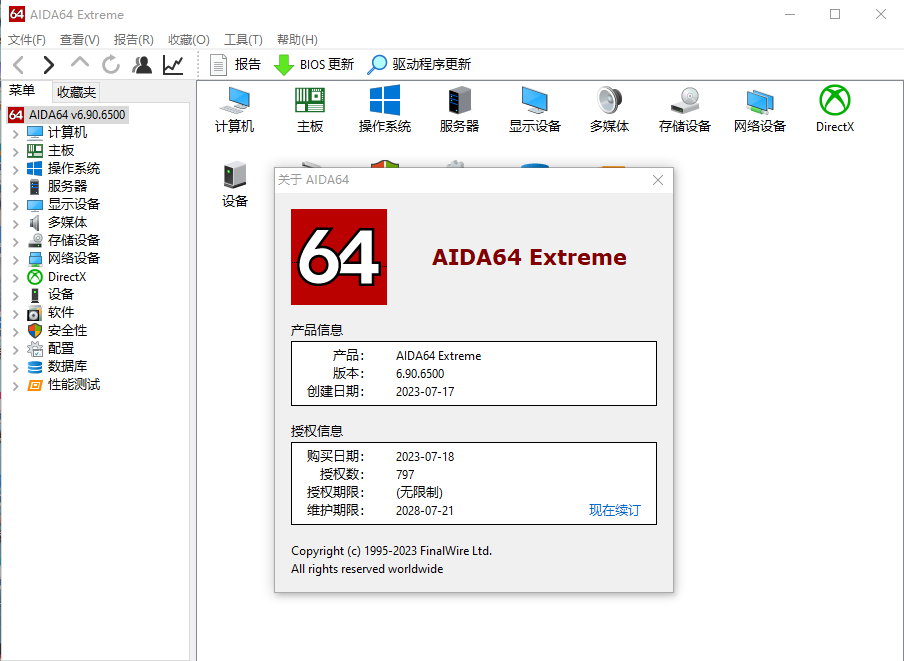The width and height of the screenshot is (904, 661).
Task: Select the 配置 item in the tree
Action: 61,349
